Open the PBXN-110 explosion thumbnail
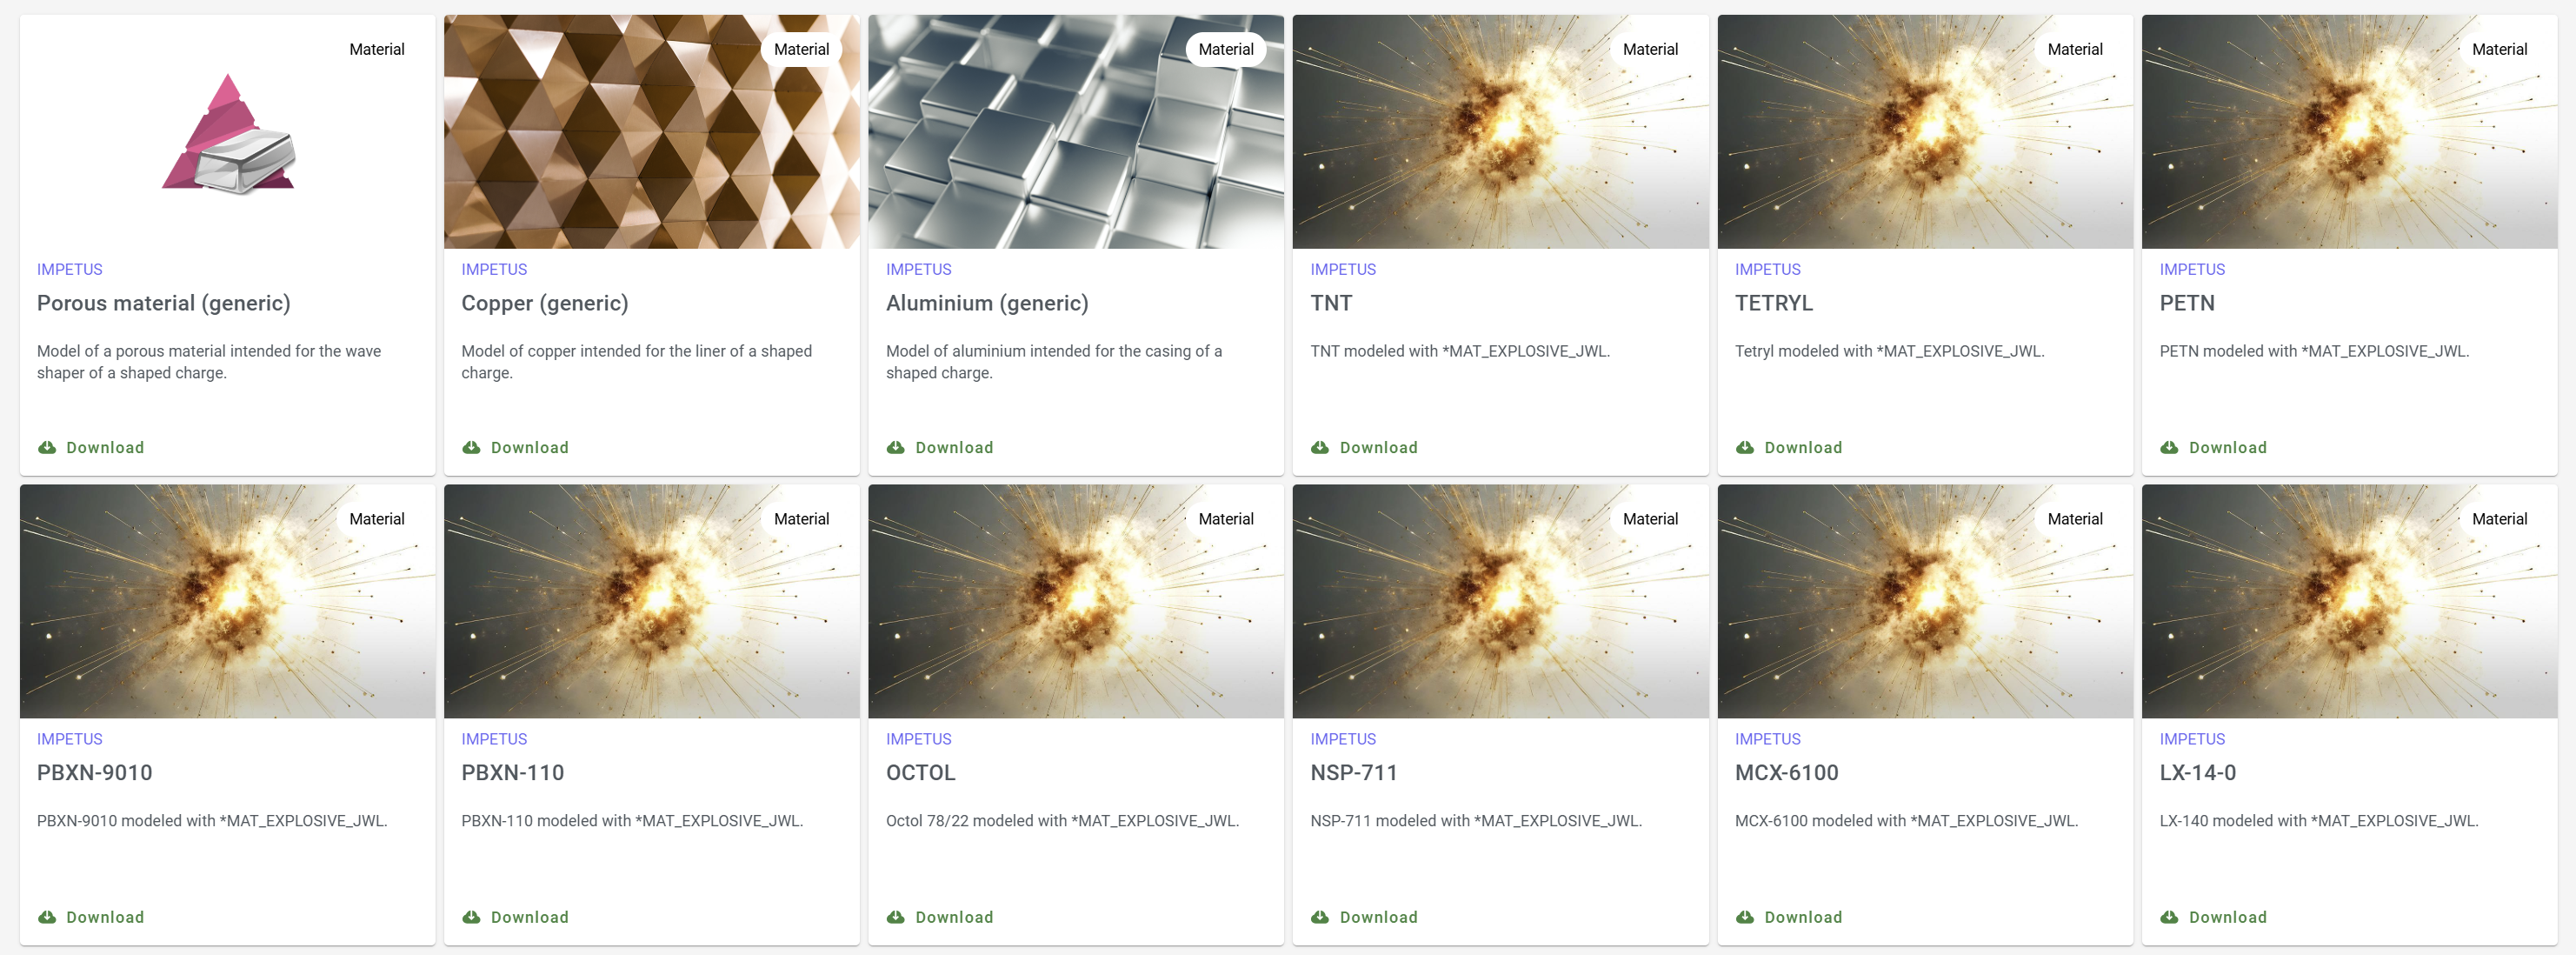 click(651, 601)
